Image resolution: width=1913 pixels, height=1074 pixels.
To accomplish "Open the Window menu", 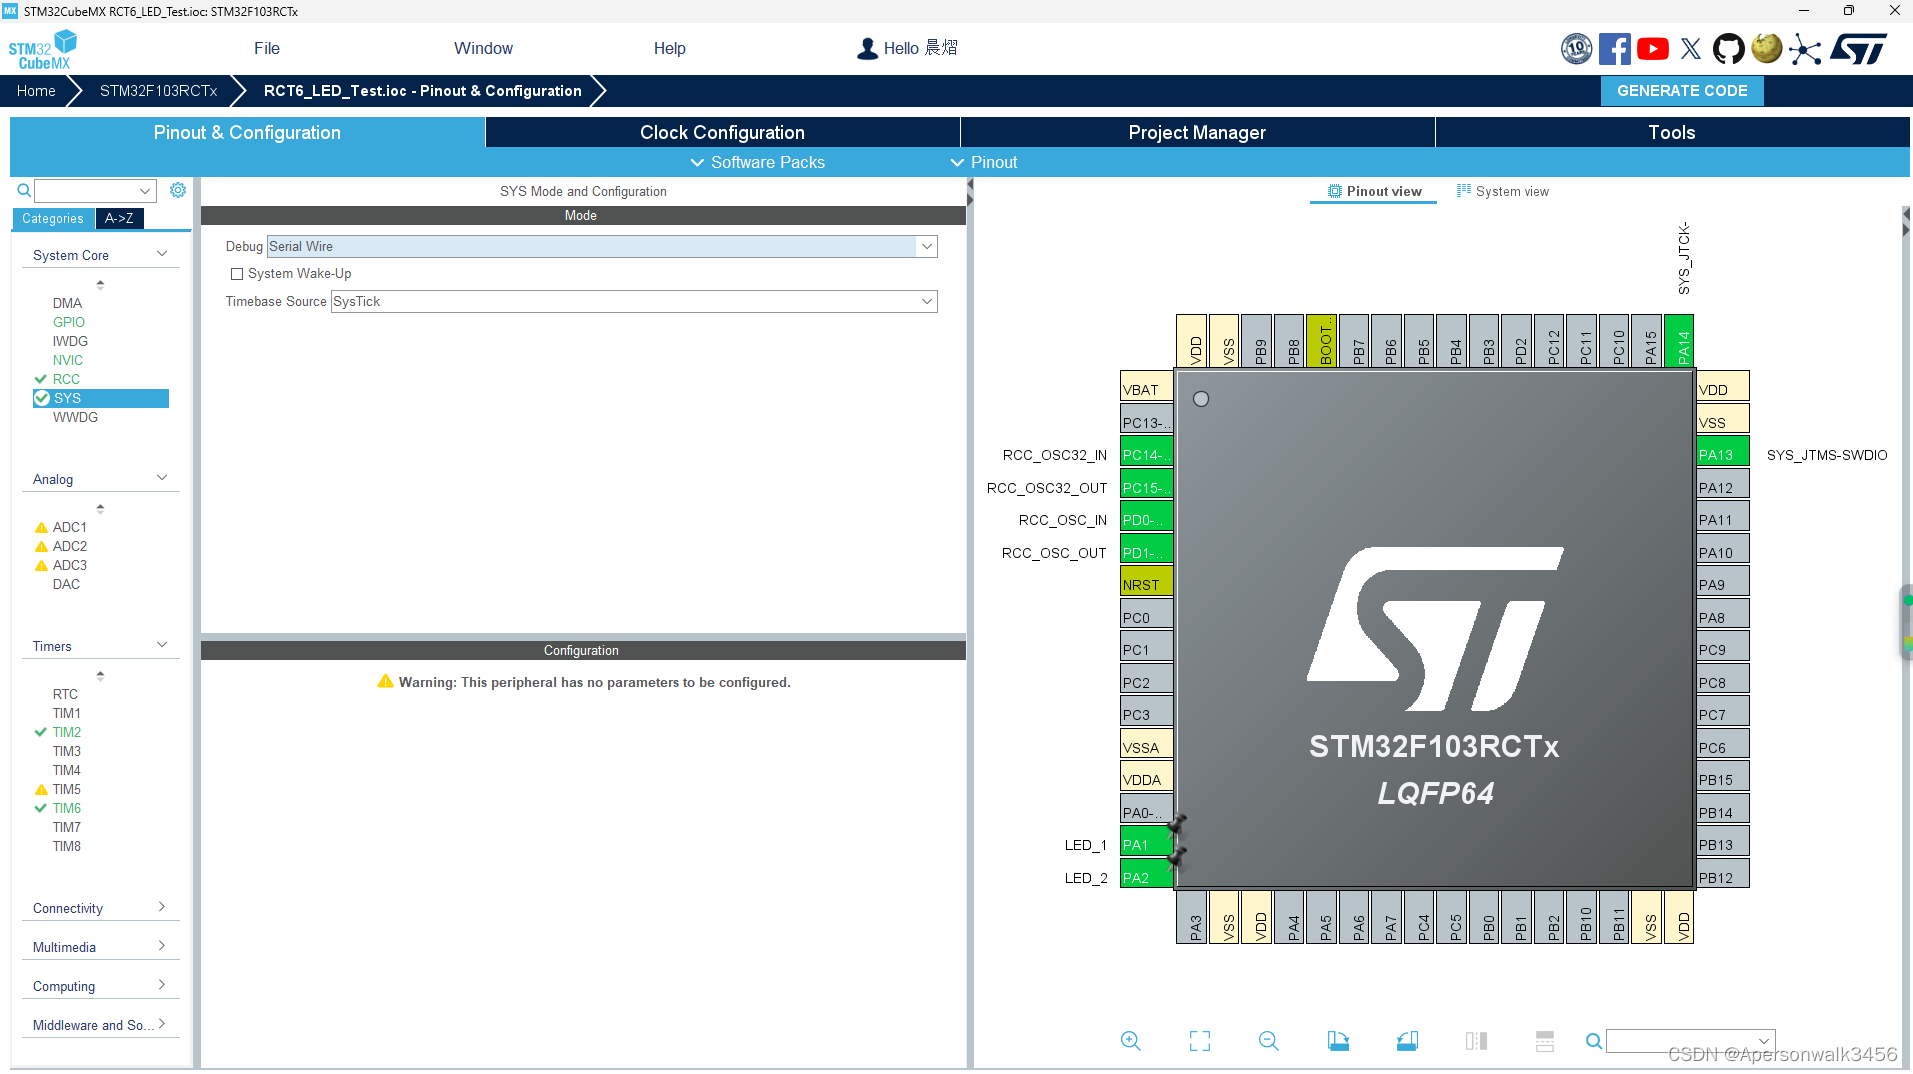I will [x=483, y=48].
